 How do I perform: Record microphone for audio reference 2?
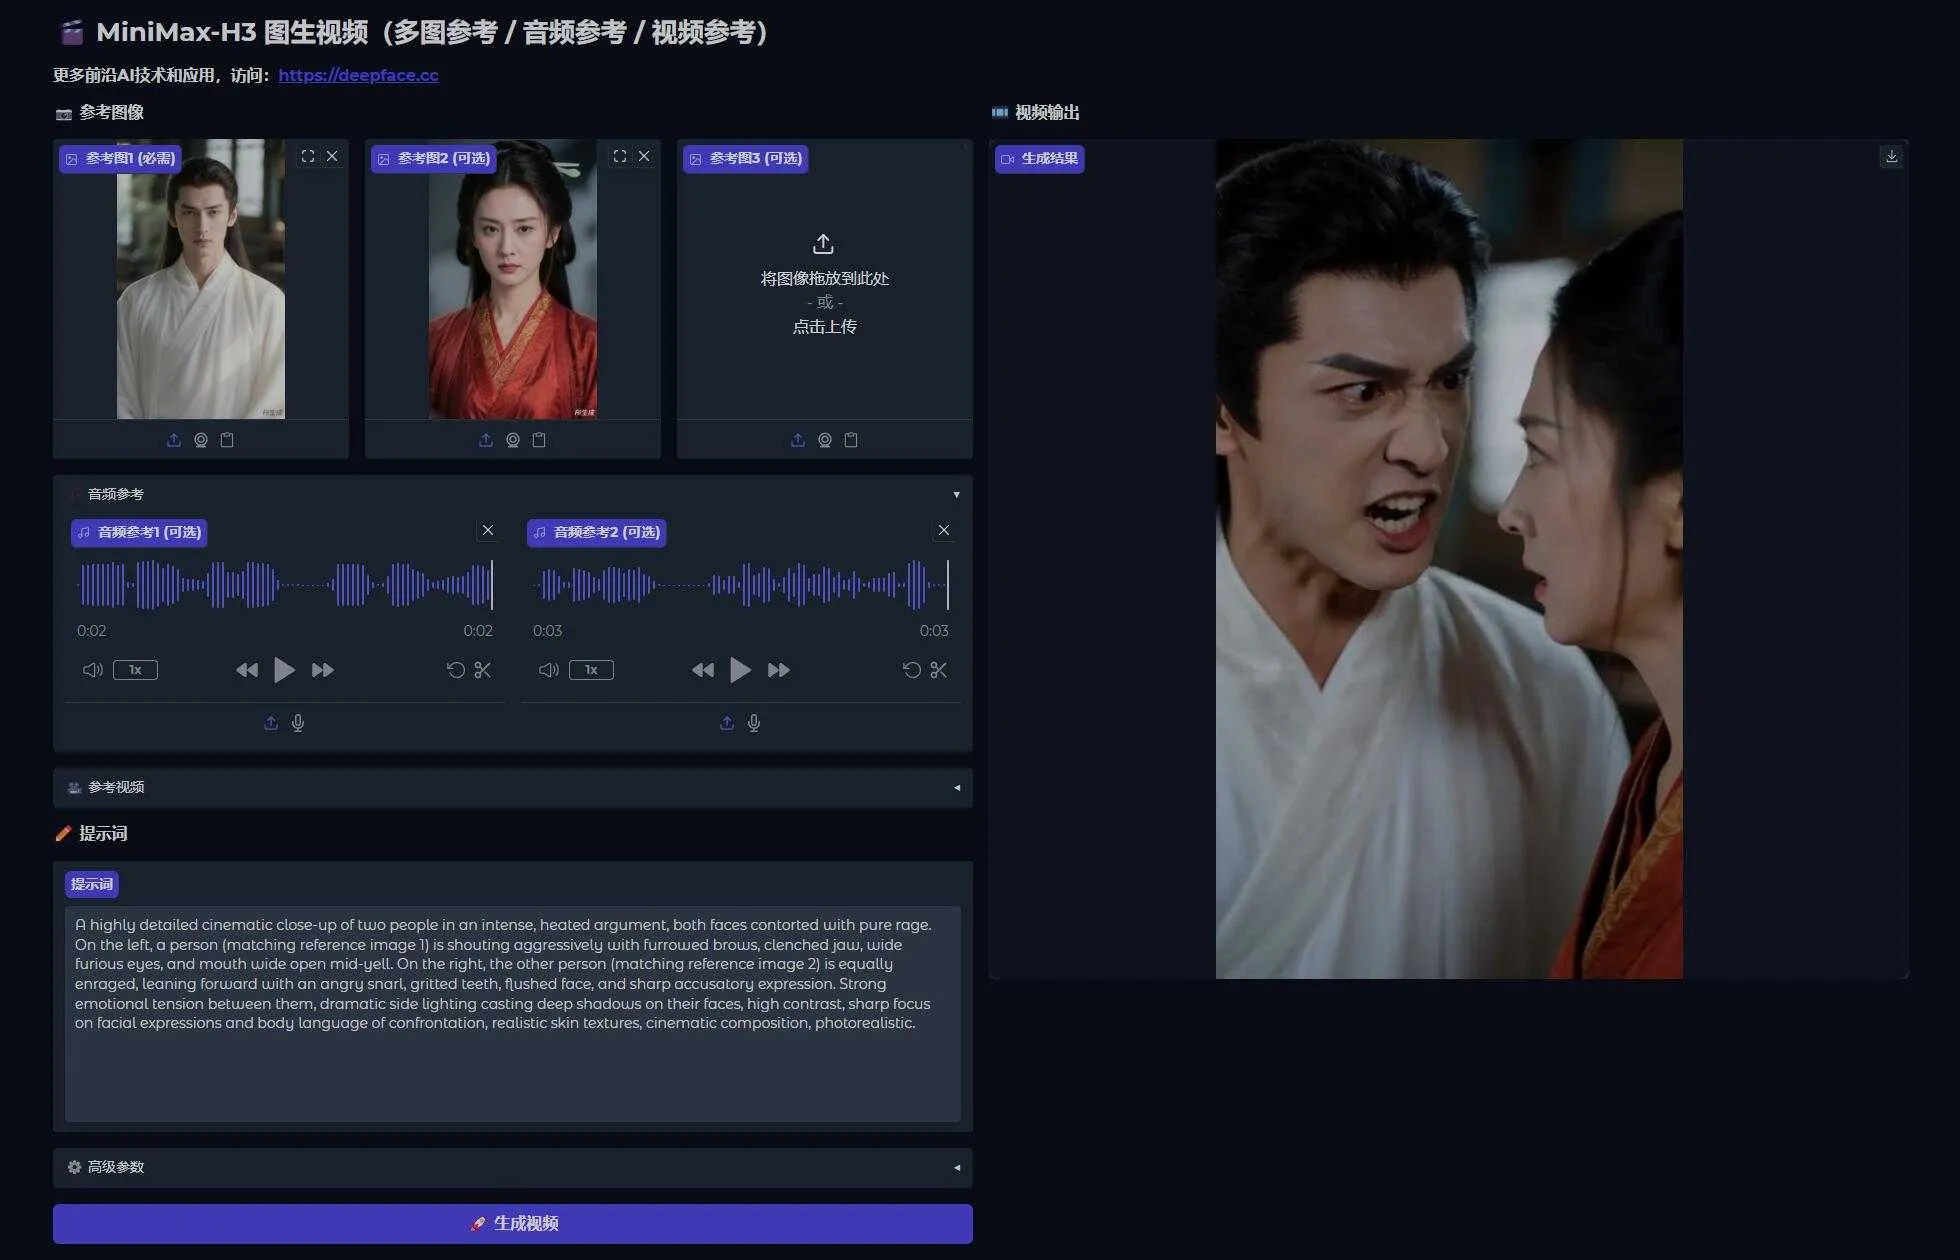click(x=754, y=723)
